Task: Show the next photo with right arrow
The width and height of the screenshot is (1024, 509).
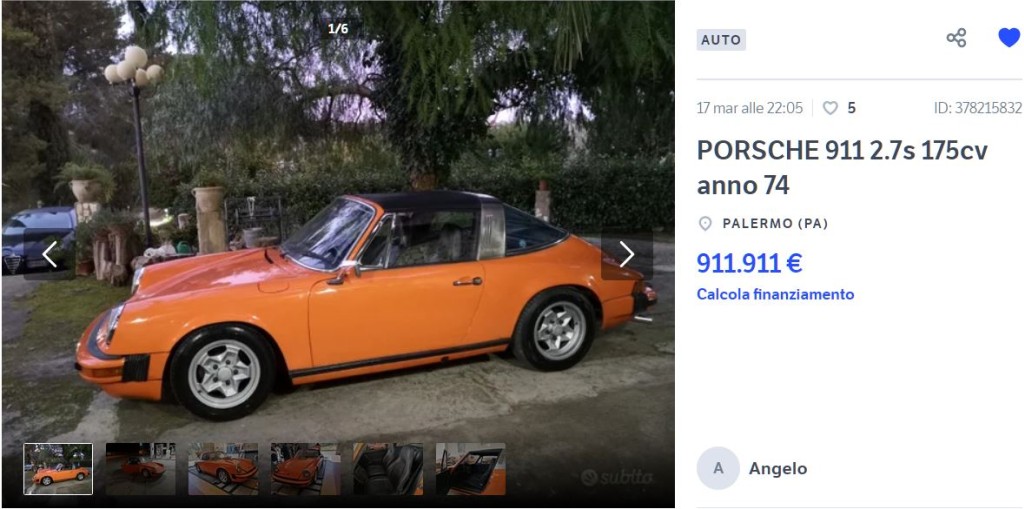Action: click(x=626, y=254)
